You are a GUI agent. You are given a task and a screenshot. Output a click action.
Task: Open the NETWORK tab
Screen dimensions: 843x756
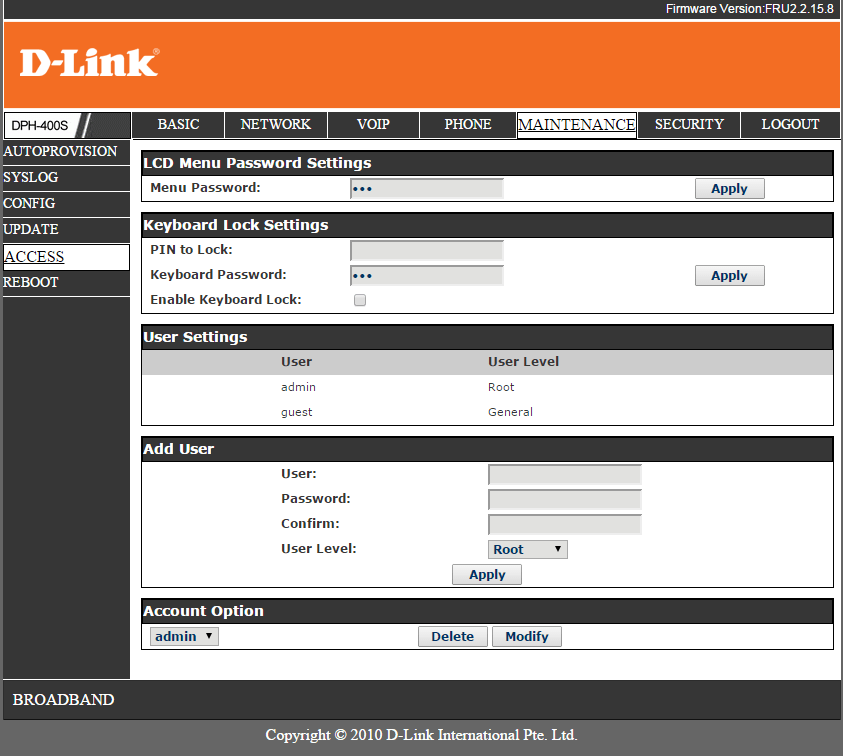pyautogui.click(x=275, y=124)
